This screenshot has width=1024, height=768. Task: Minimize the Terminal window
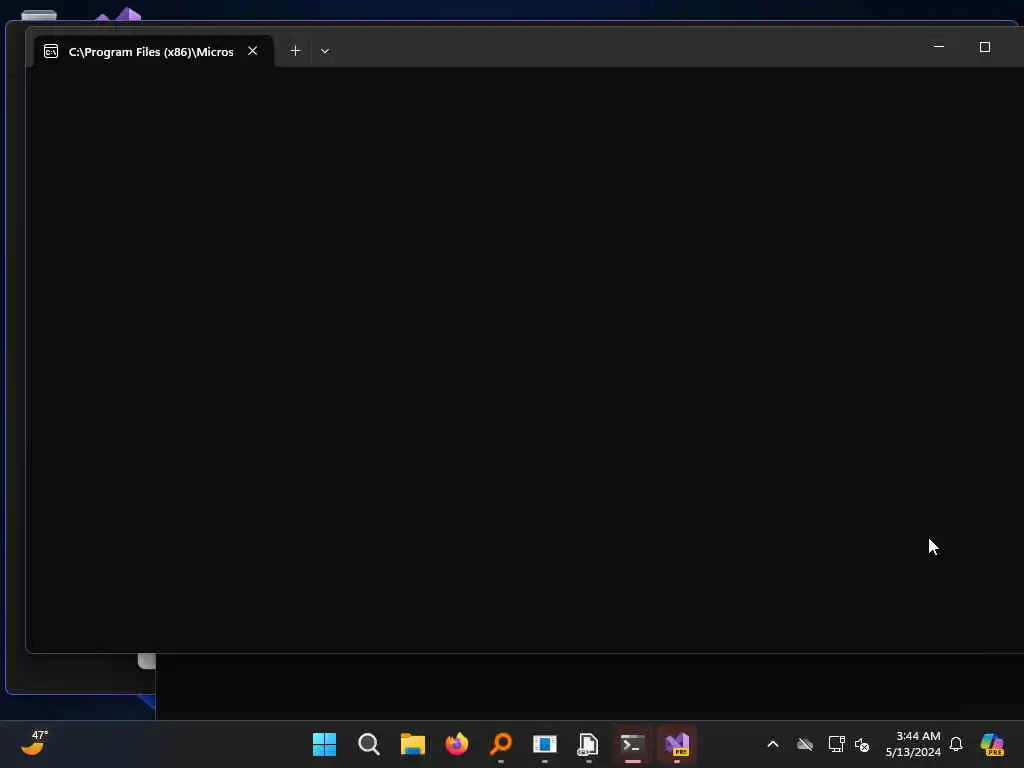tap(938, 47)
